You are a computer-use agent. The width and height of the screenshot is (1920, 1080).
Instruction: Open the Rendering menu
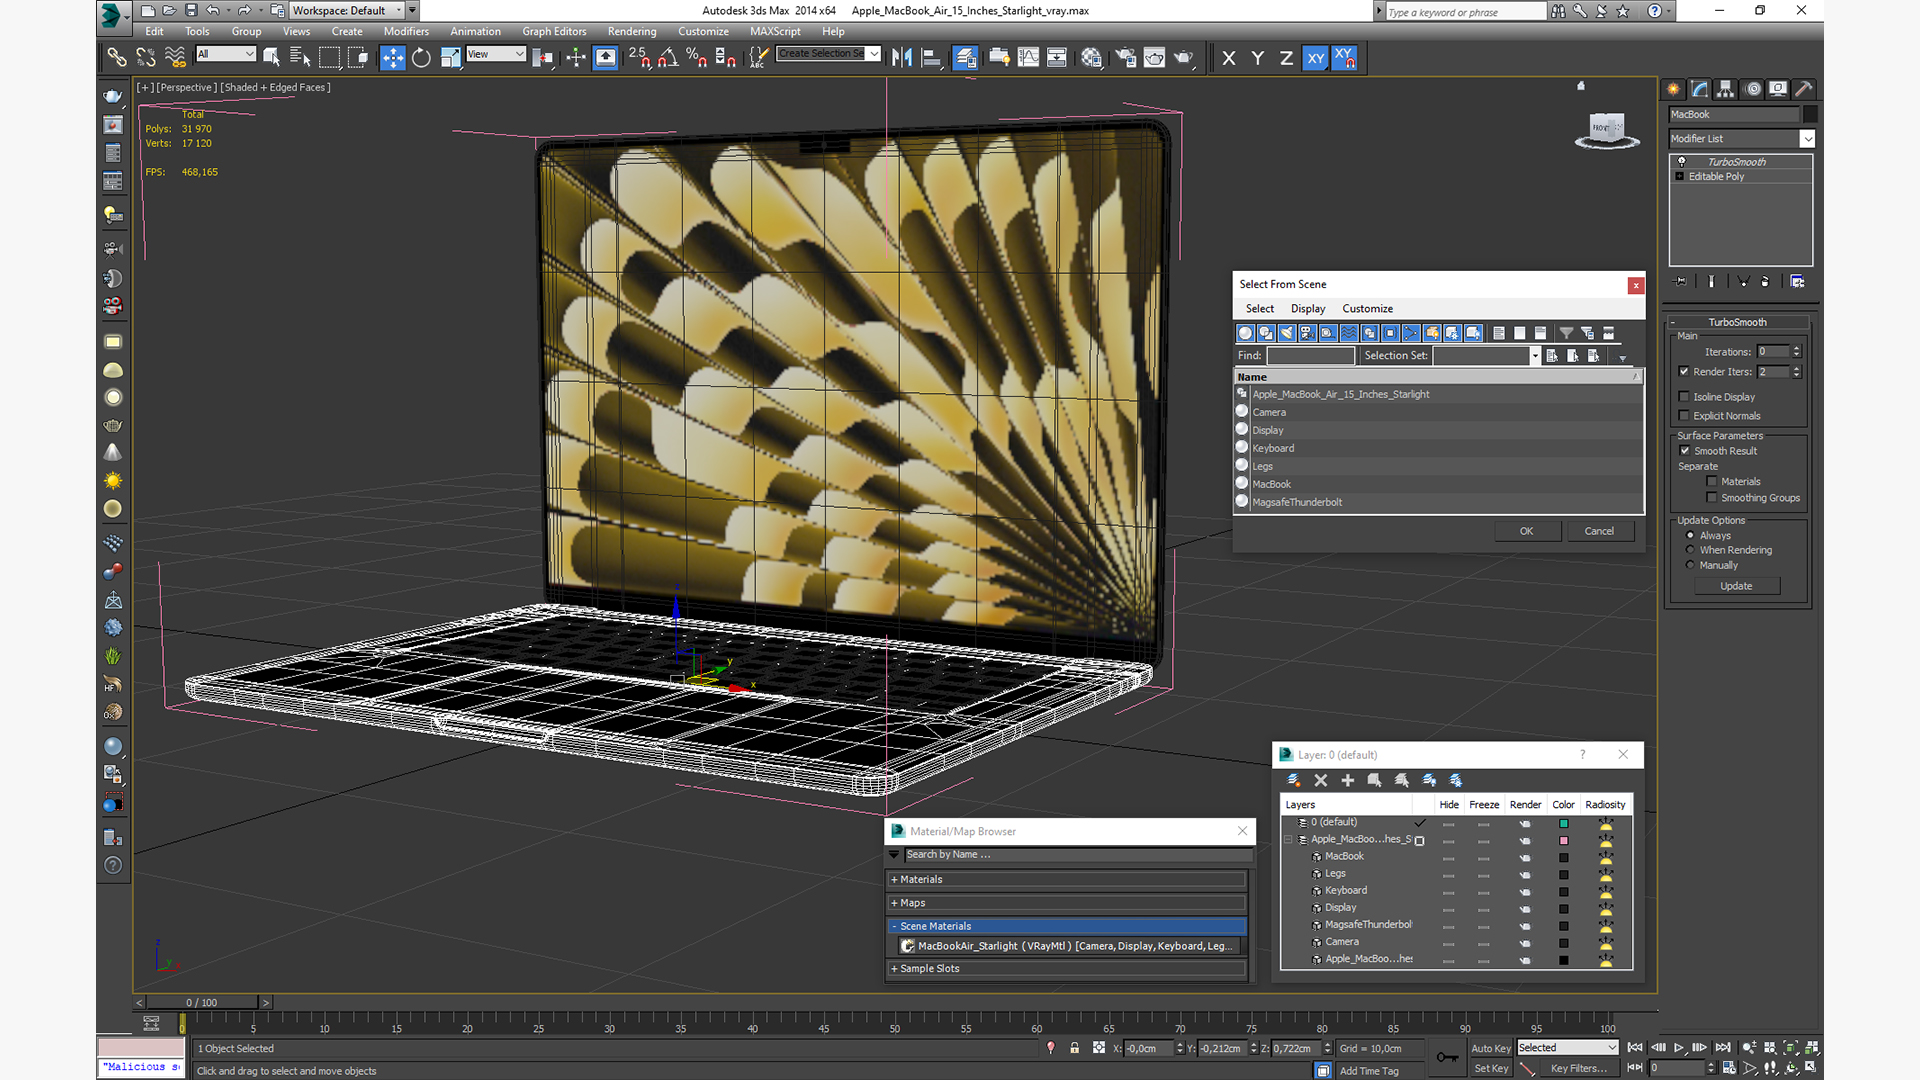[632, 32]
